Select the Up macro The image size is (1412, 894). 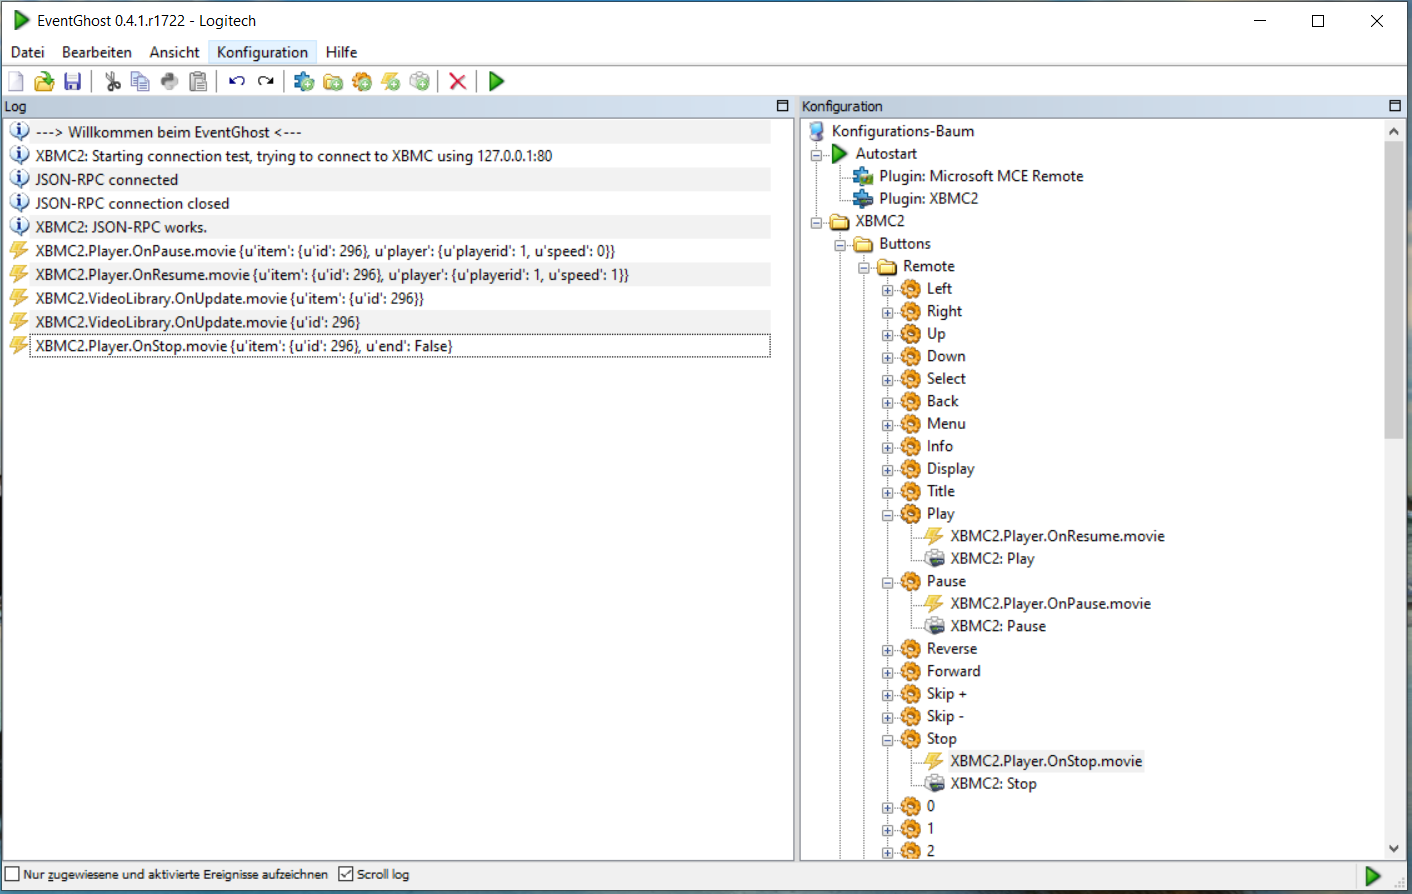[x=936, y=333]
